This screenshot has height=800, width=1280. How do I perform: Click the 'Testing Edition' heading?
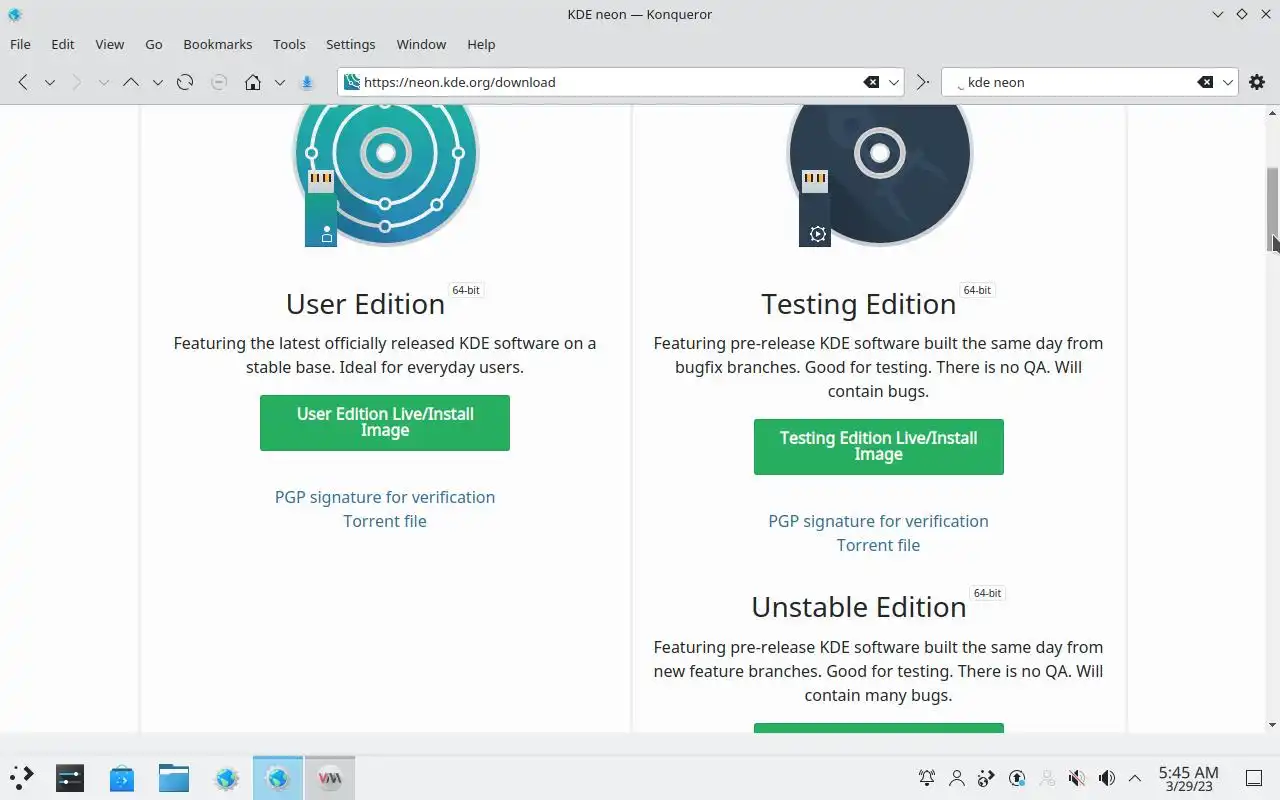(858, 304)
